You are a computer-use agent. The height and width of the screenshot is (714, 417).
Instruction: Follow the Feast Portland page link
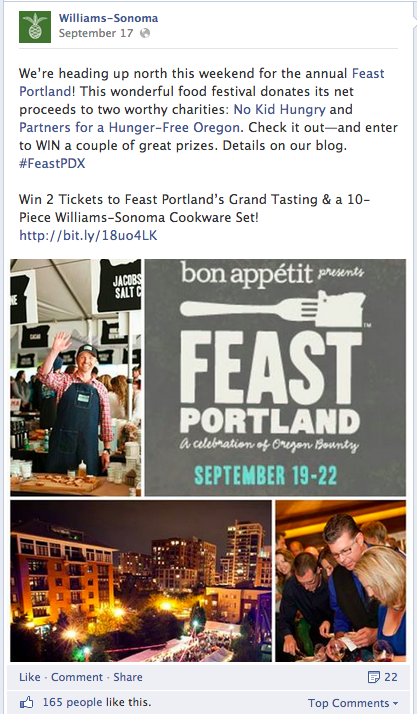(x=202, y=82)
